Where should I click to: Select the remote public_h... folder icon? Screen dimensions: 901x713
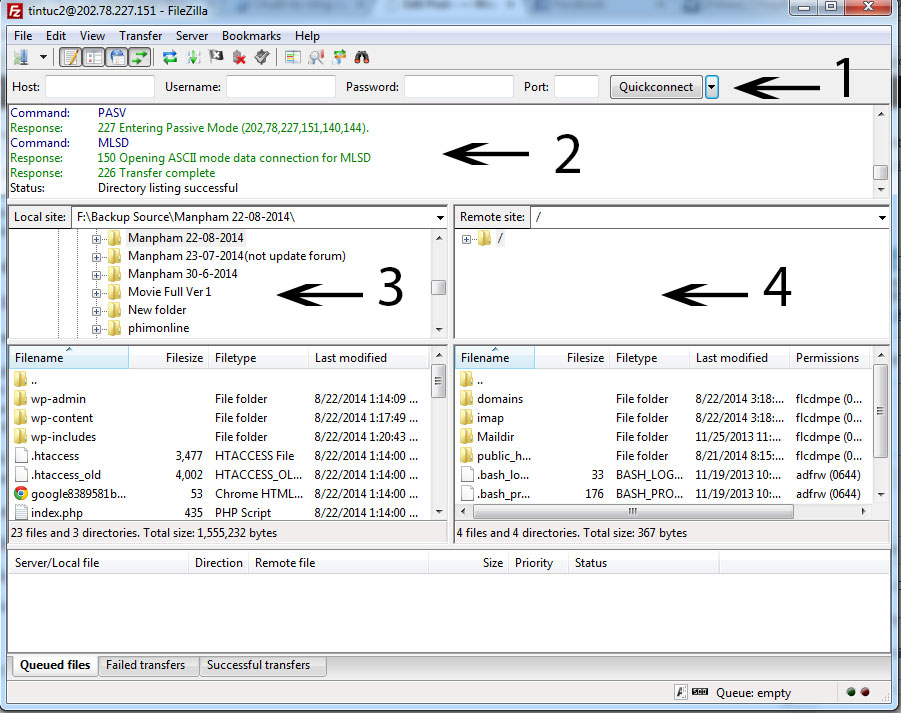point(467,456)
